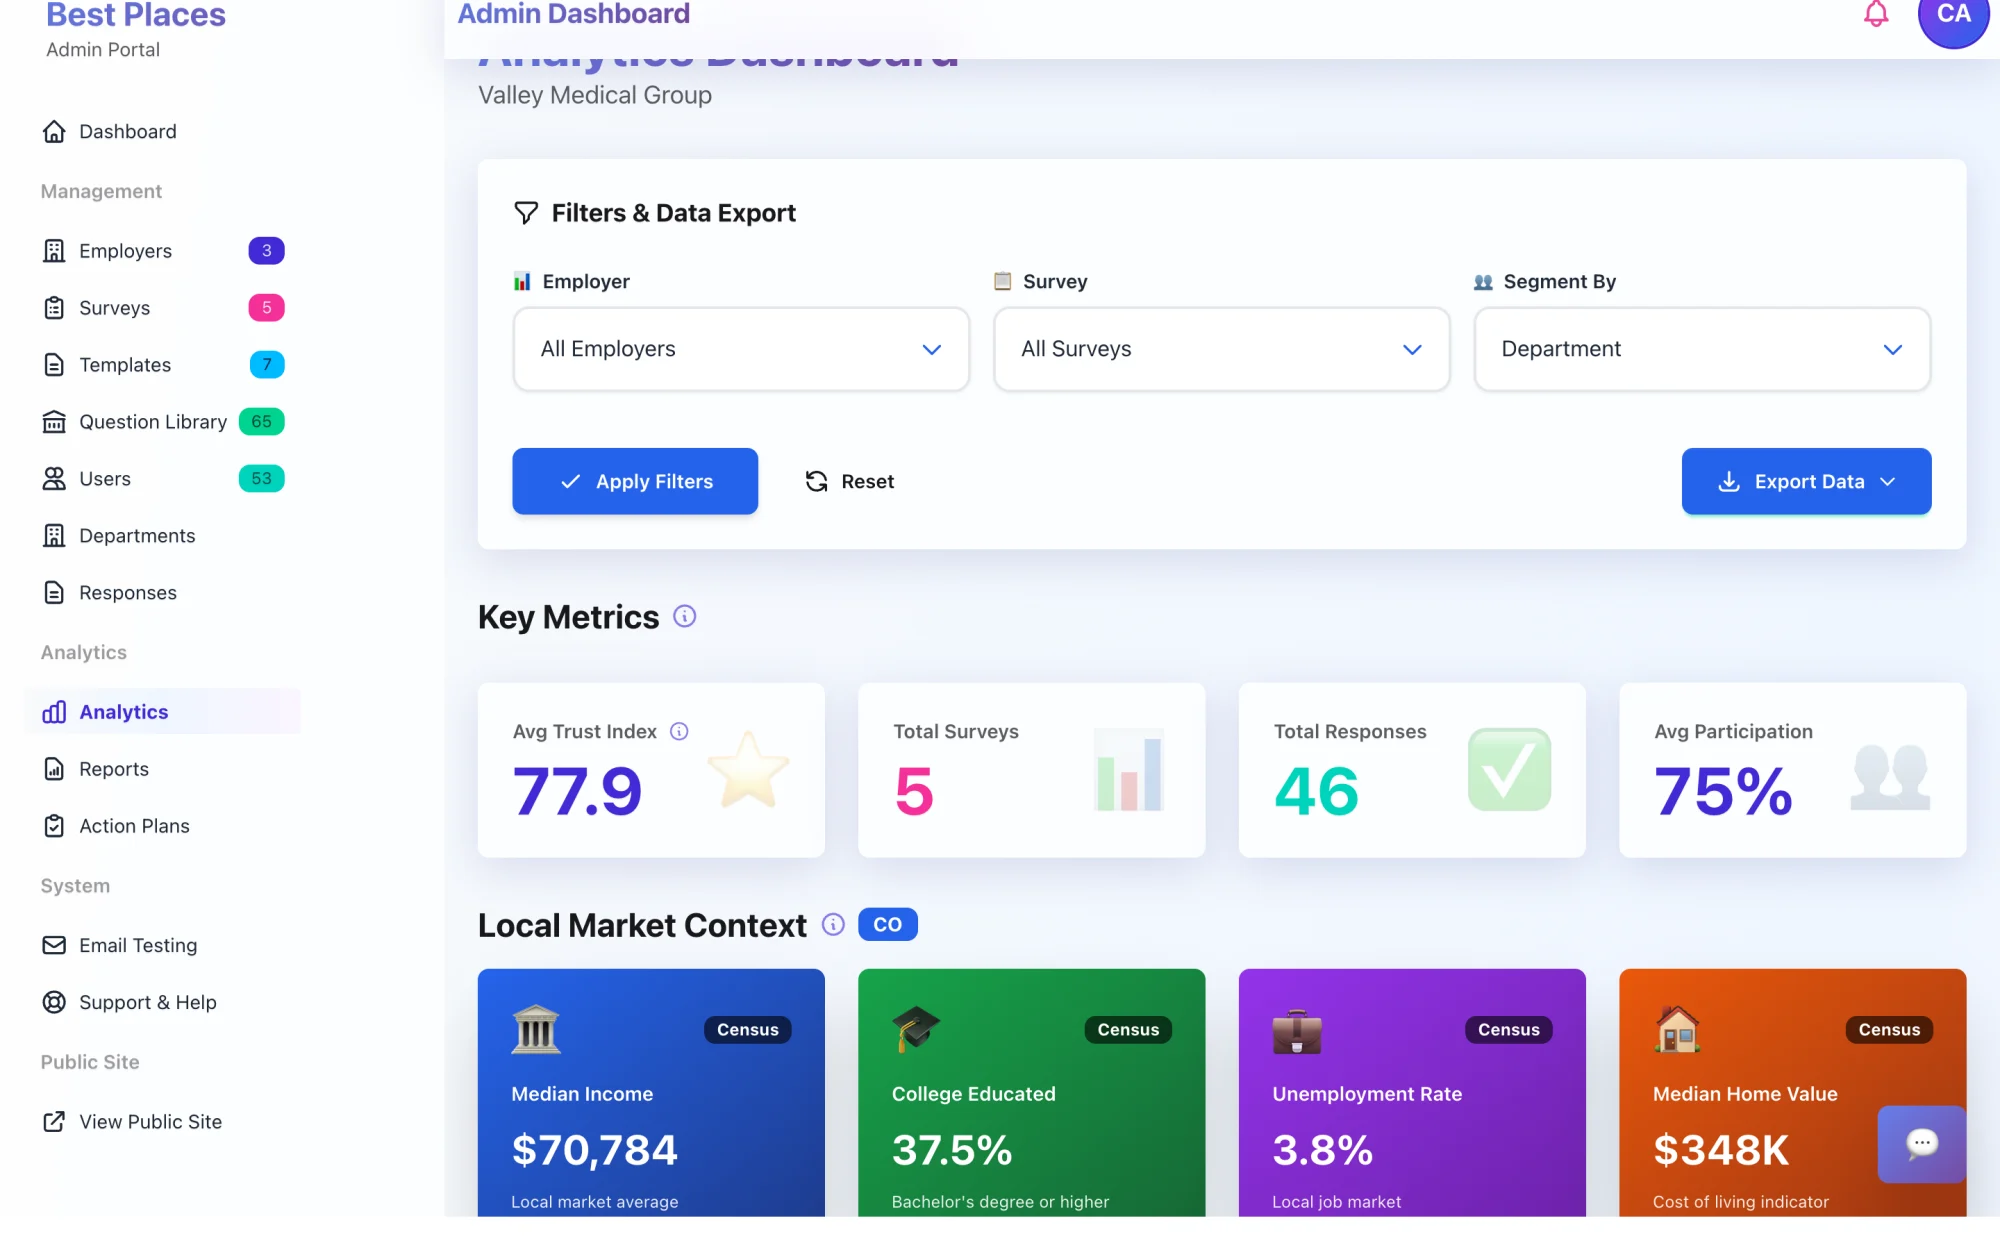Click the Analytics bar chart icon
The image size is (2000, 1250).
click(x=54, y=712)
